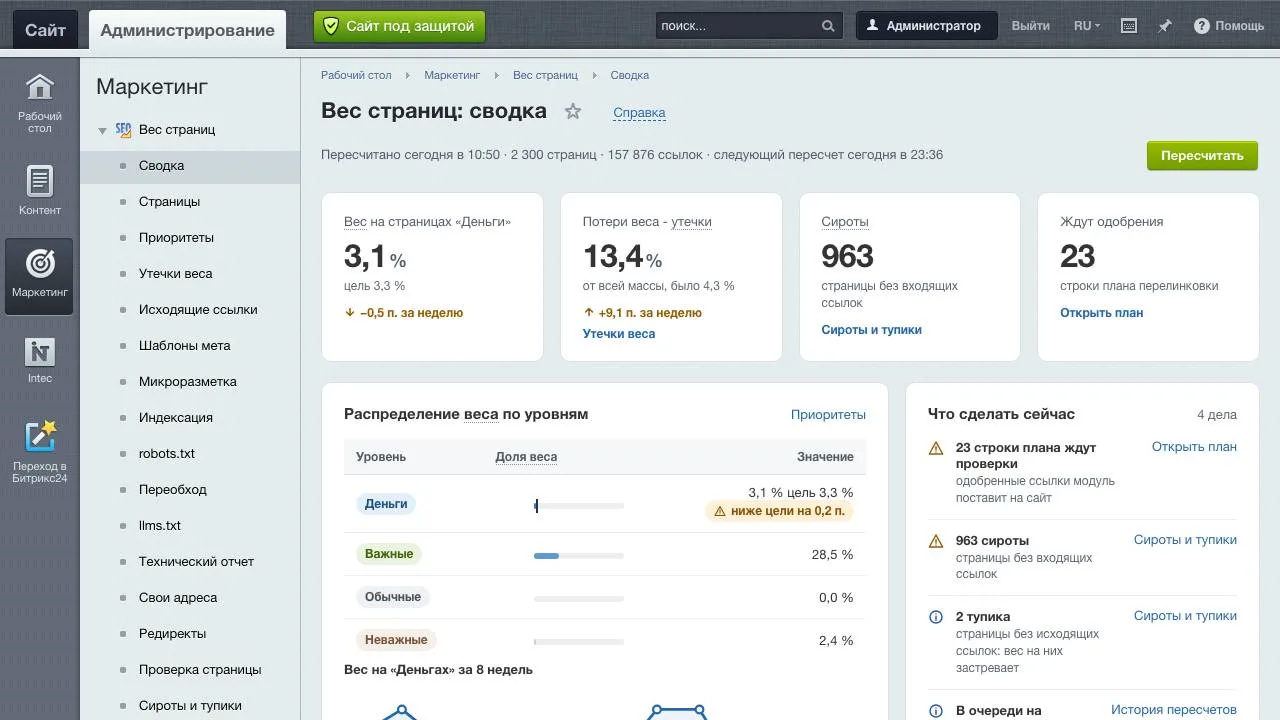This screenshot has height=720, width=1280.
Task: Go to Маркетинг in the breadcrumb
Action: (x=452, y=75)
